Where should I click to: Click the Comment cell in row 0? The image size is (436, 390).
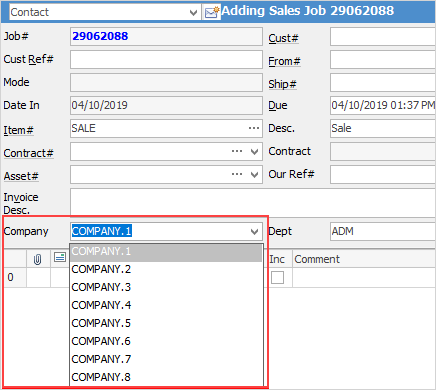coord(364,277)
